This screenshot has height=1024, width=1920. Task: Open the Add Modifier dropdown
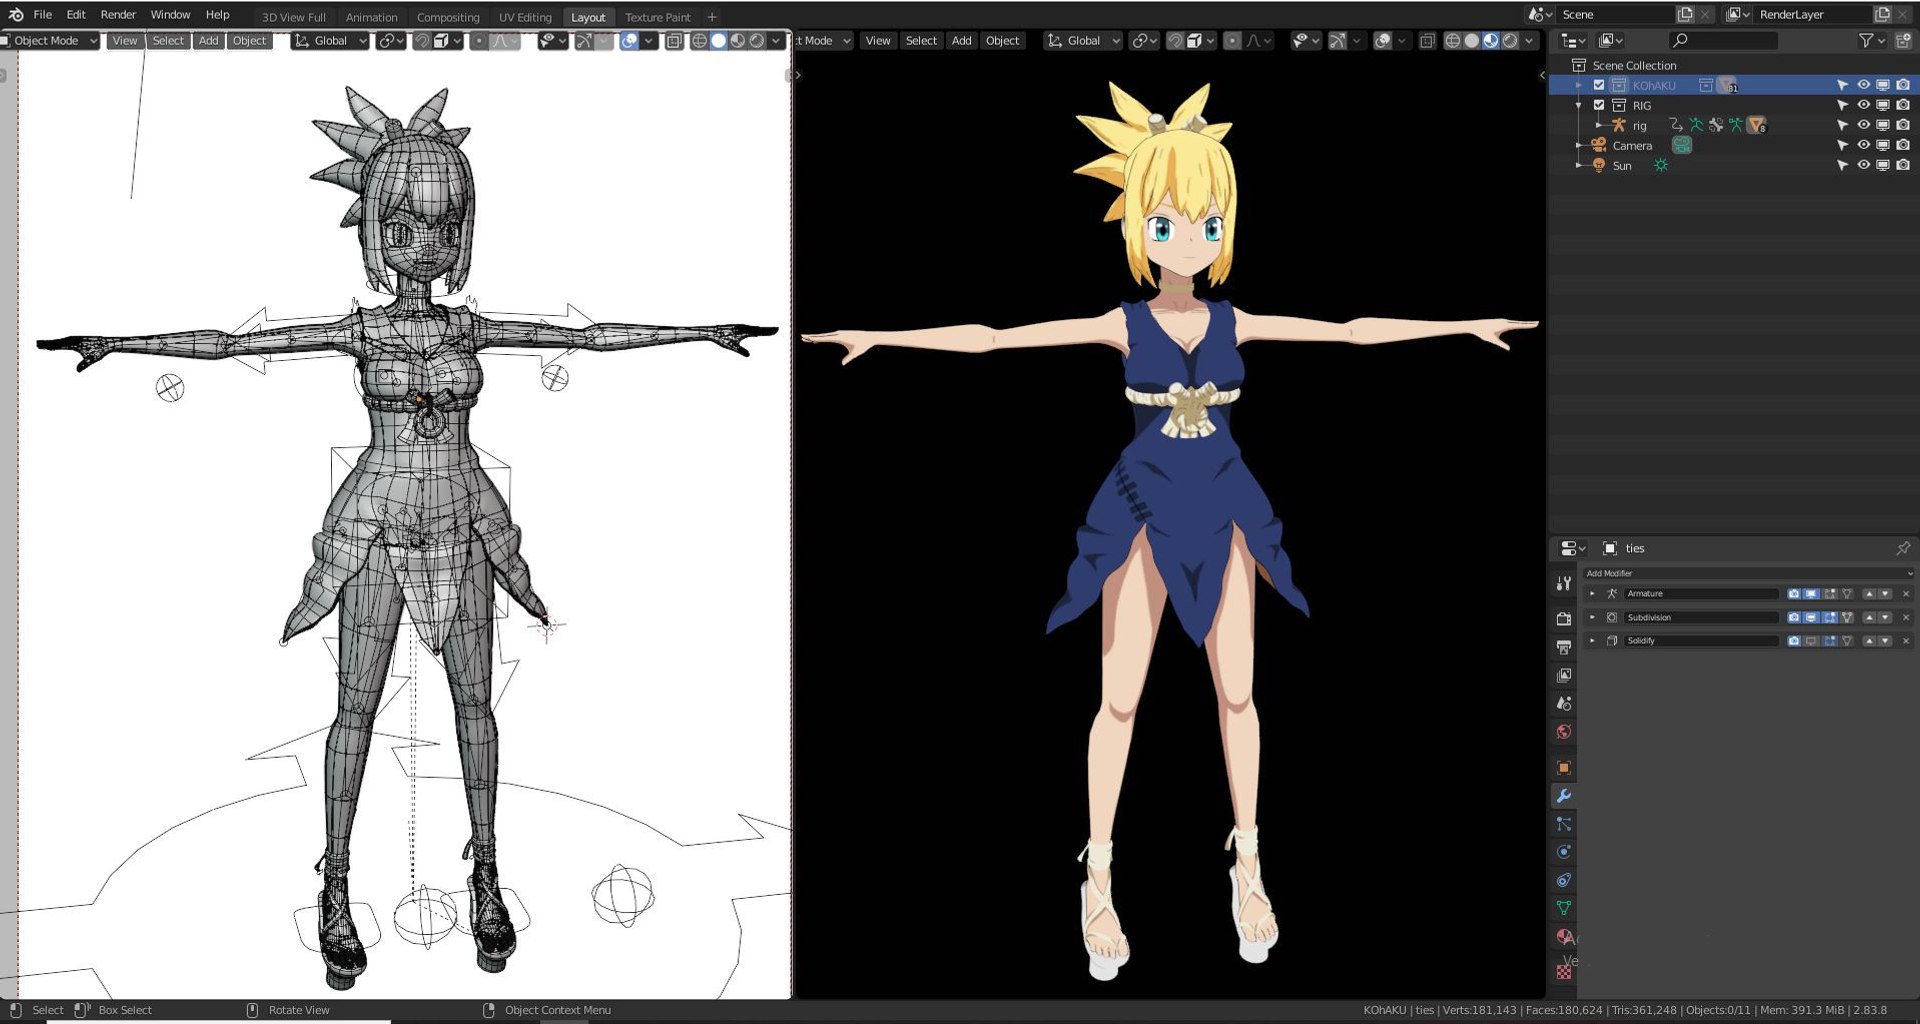click(x=1748, y=573)
